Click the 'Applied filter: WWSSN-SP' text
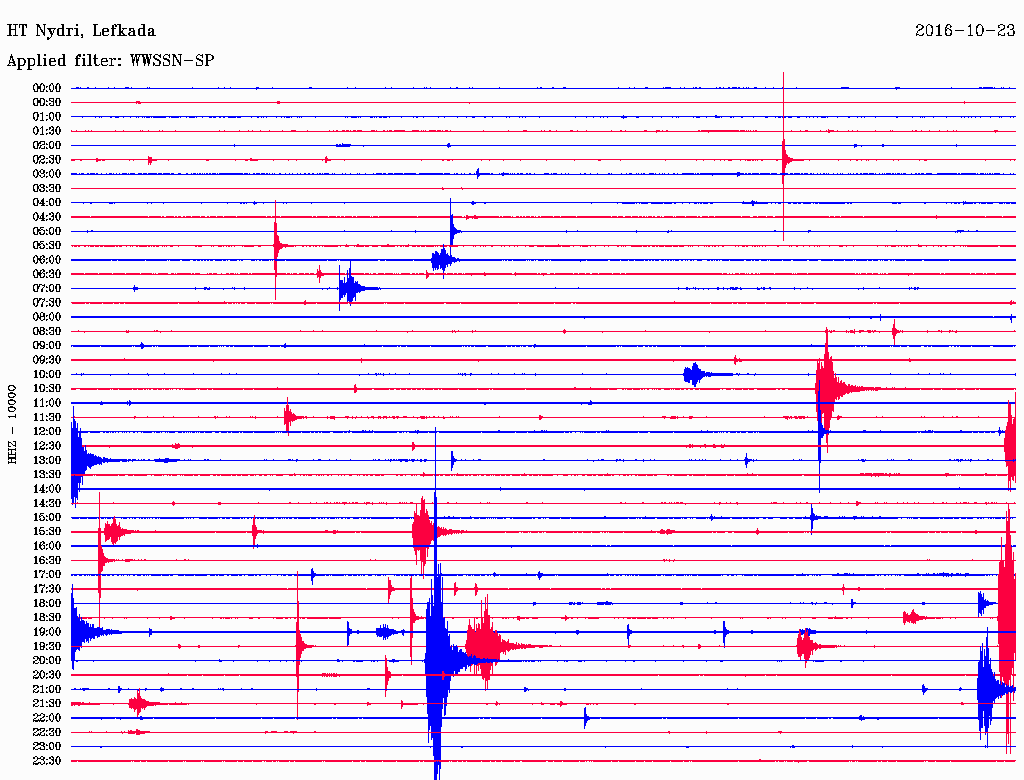The width and height of the screenshot is (1024, 780). [110, 61]
